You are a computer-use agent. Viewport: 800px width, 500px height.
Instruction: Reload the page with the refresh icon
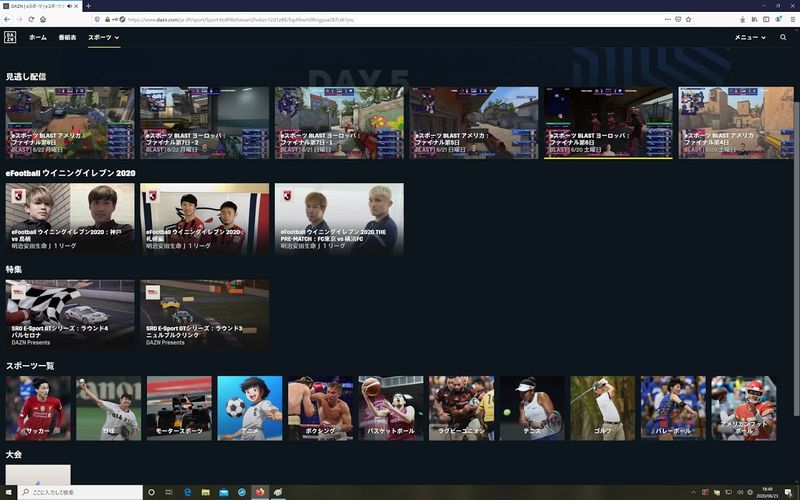point(31,19)
